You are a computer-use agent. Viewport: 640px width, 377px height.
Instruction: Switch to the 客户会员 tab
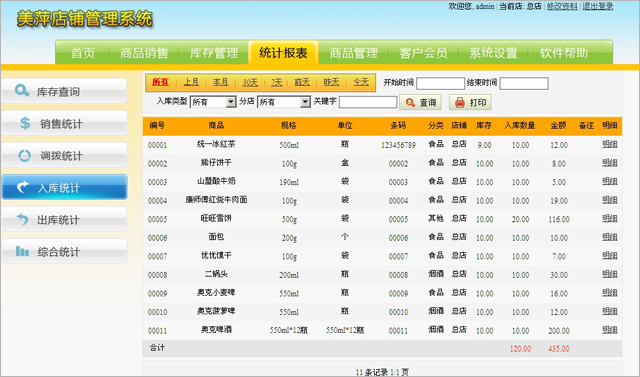point(424,53)
